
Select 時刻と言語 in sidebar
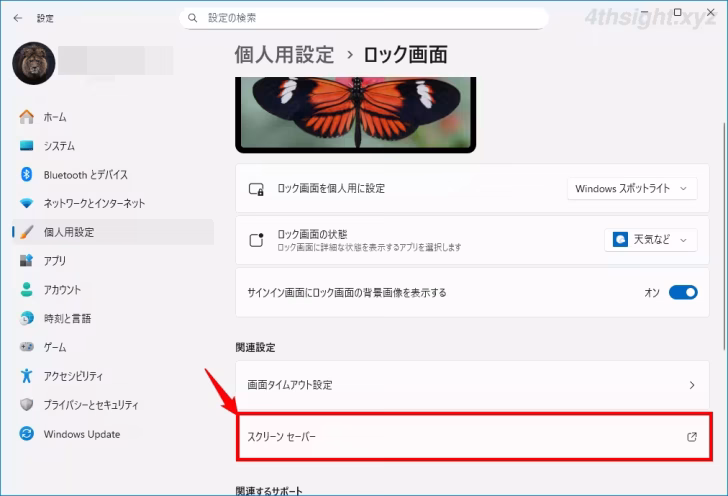tap(67, 318)
